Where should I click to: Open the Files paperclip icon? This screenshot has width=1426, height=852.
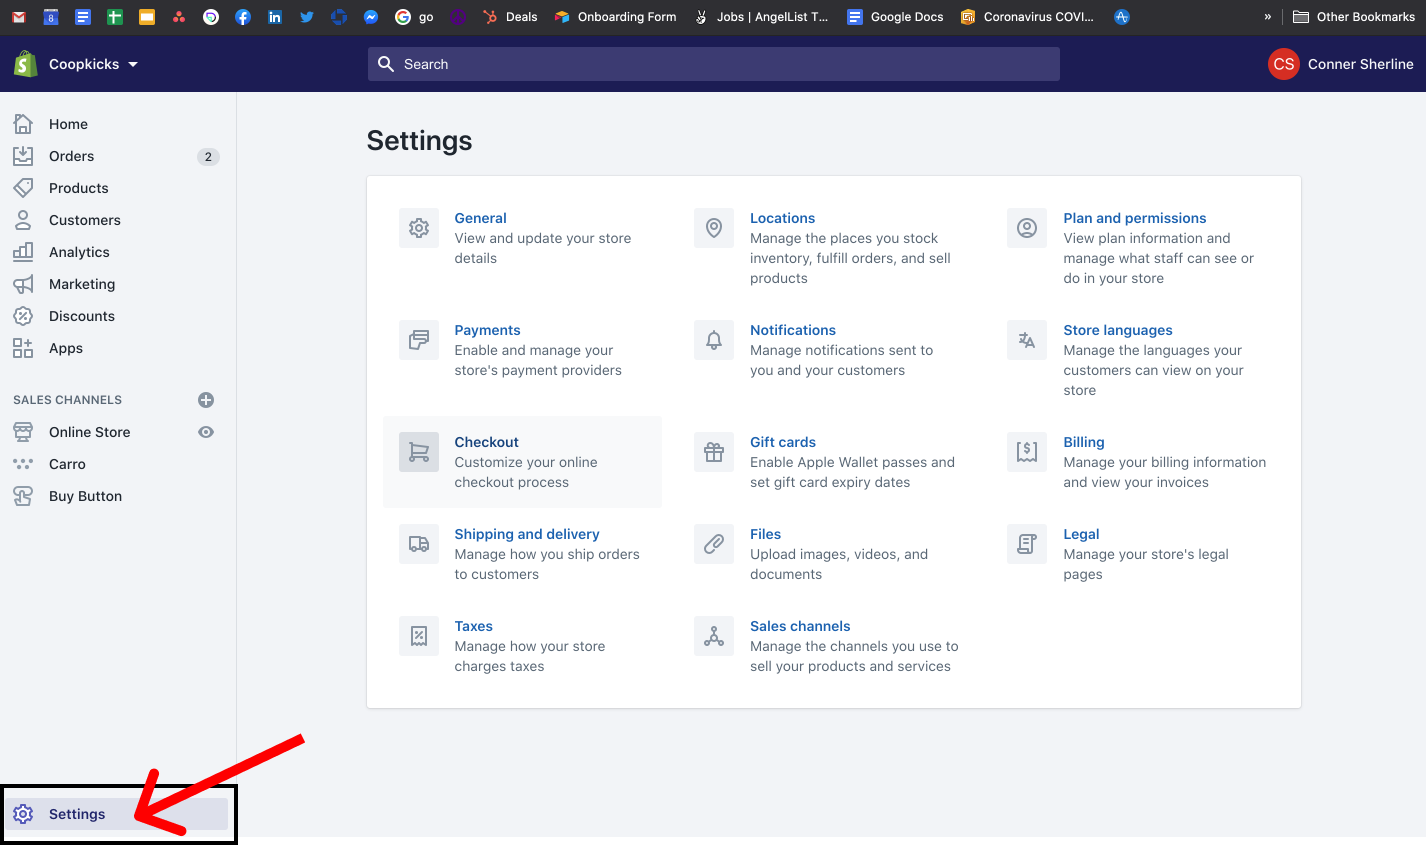tap(713, 544)
